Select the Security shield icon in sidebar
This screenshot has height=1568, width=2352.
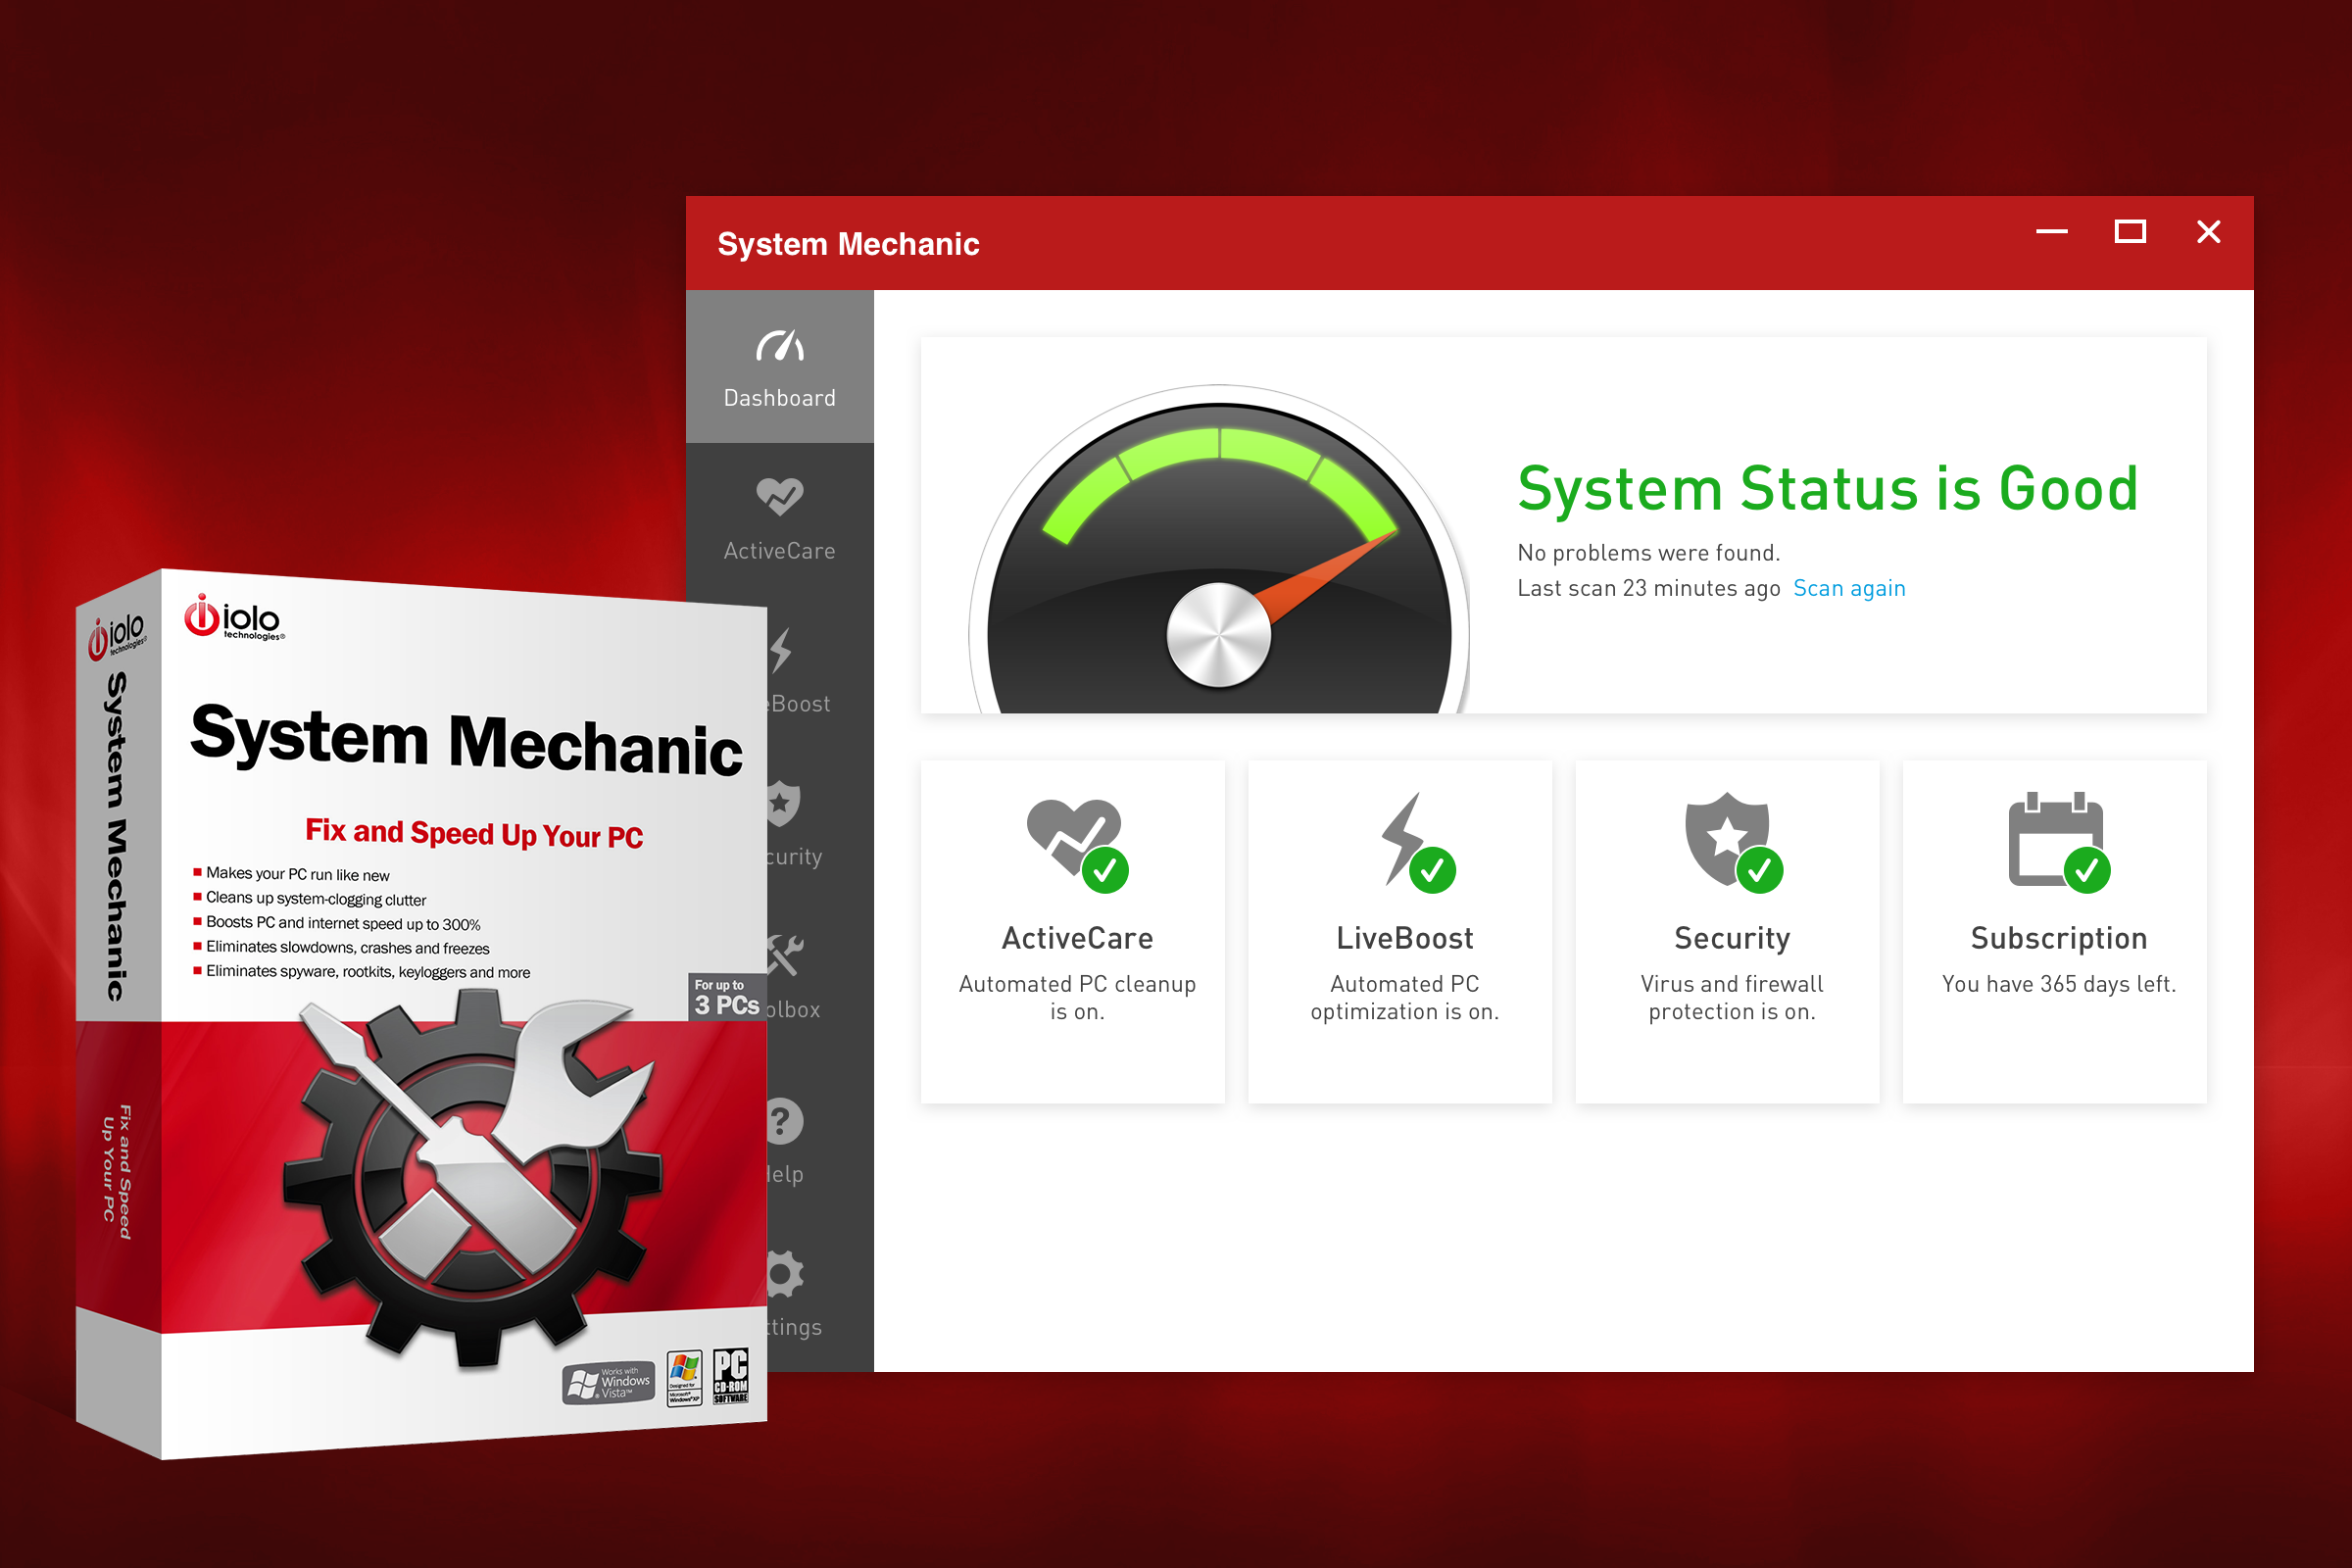pos(784,803)
